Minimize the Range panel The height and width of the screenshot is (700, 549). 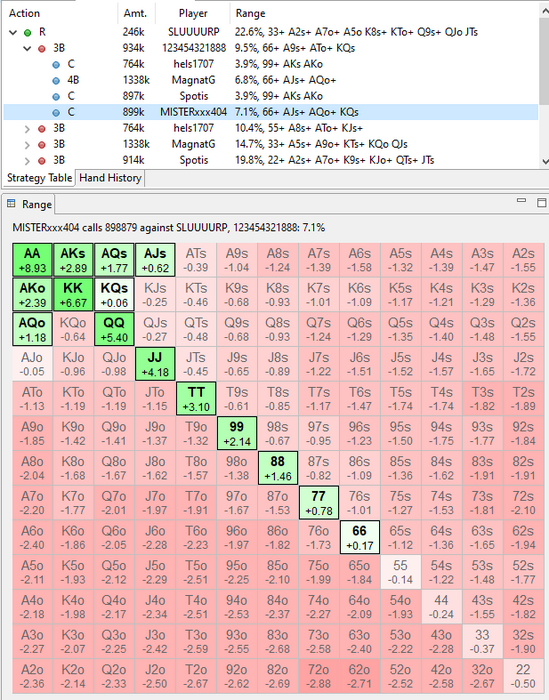coord(521,200)
